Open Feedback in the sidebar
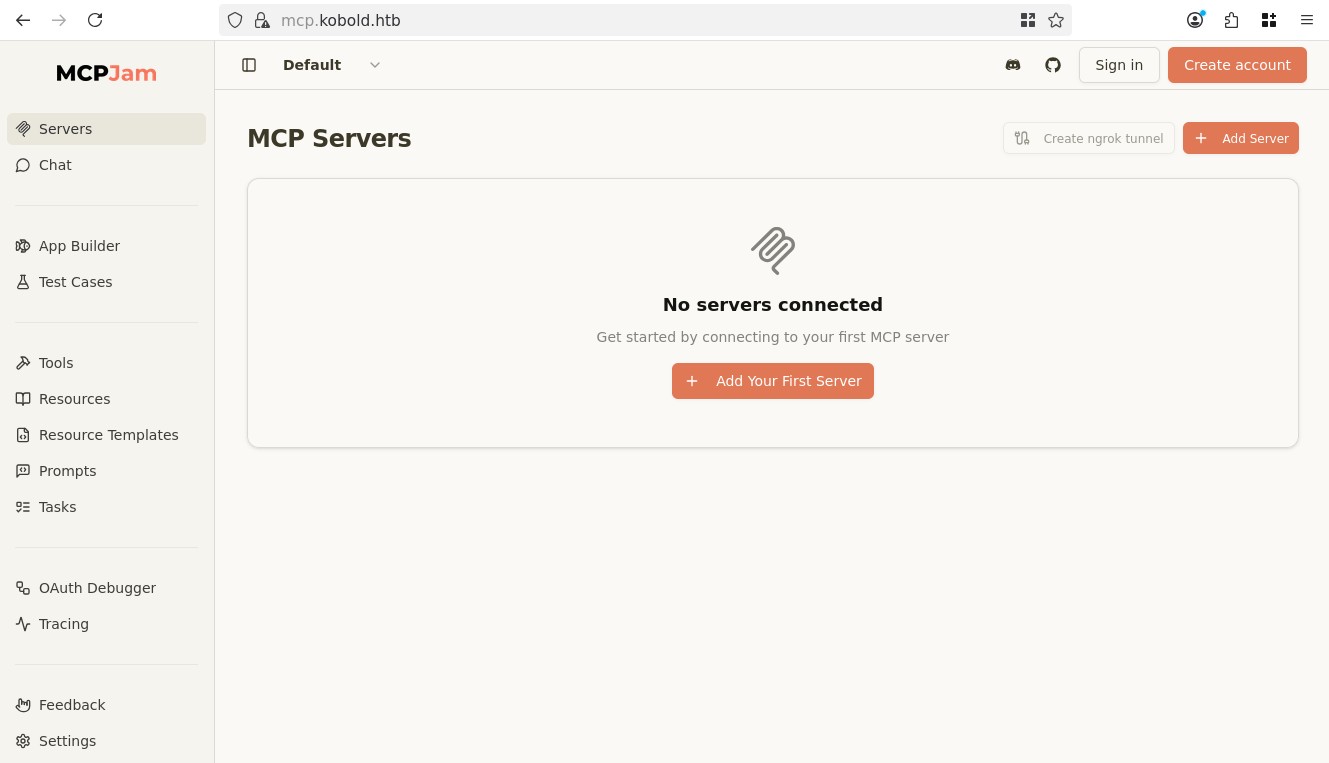Image resolution: width=1329 pixels, height=763 pixels. point(107,705)
